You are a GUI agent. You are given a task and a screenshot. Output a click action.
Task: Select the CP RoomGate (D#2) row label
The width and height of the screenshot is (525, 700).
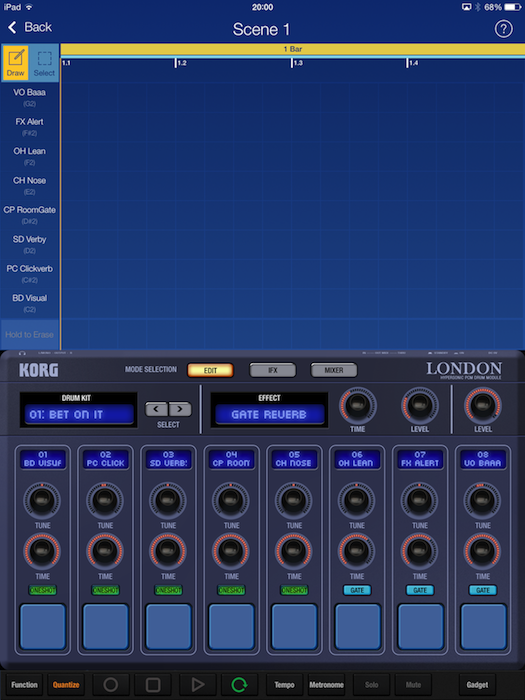pyautogui.click(x=29, y=215)
